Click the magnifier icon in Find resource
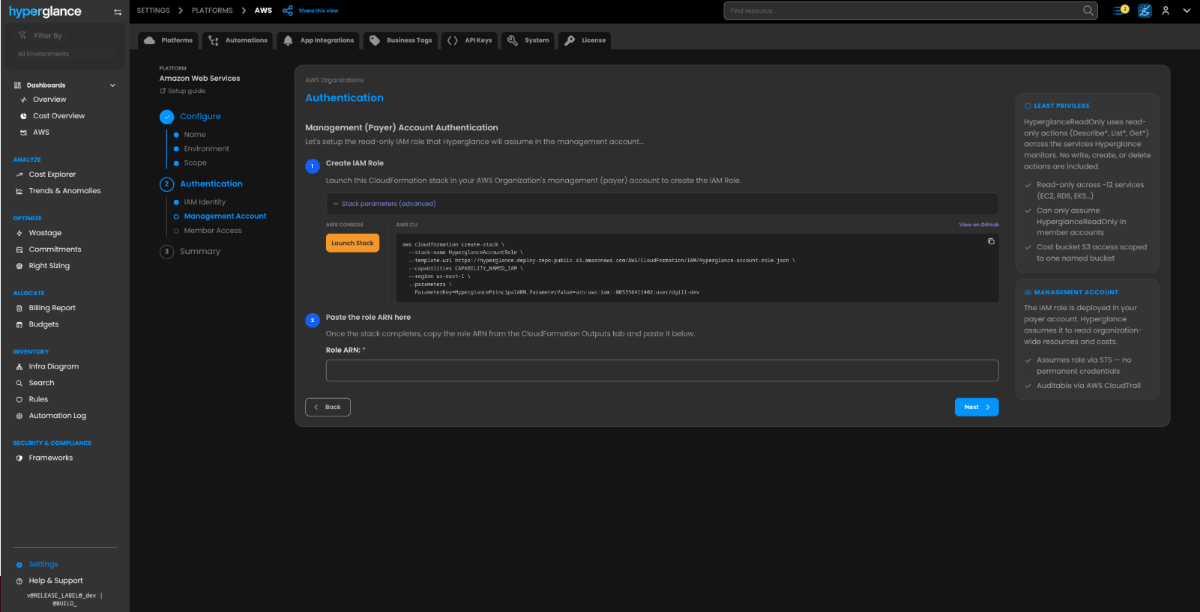Image resolution: width=1200 pixels, height=612 pixels. (x=1089, y=10)
